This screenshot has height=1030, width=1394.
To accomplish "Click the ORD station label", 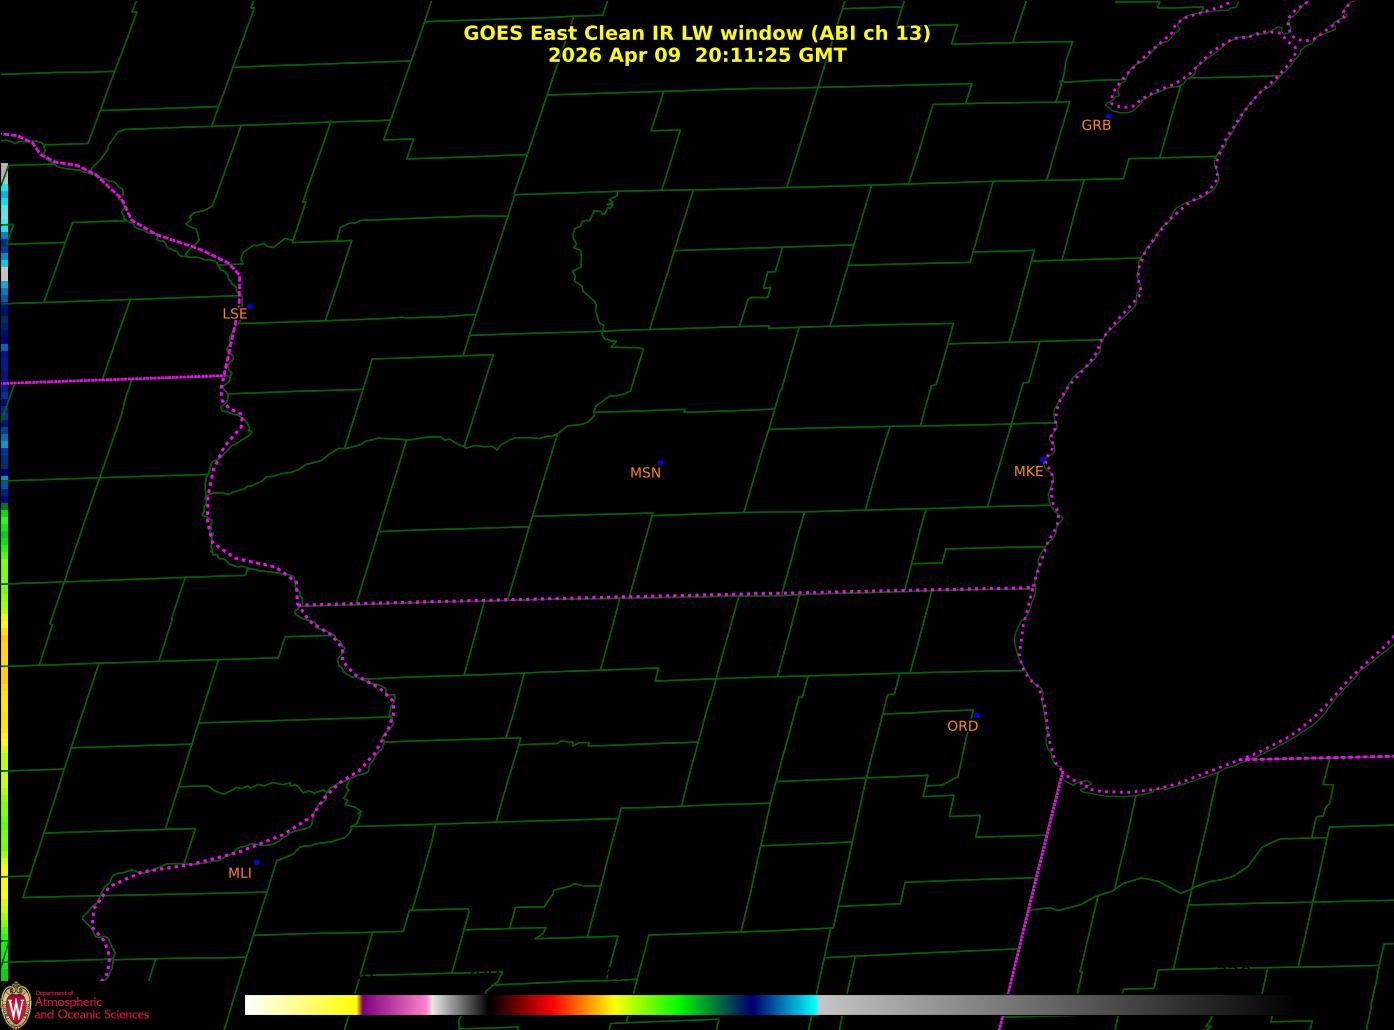I will tap(962, 726).
